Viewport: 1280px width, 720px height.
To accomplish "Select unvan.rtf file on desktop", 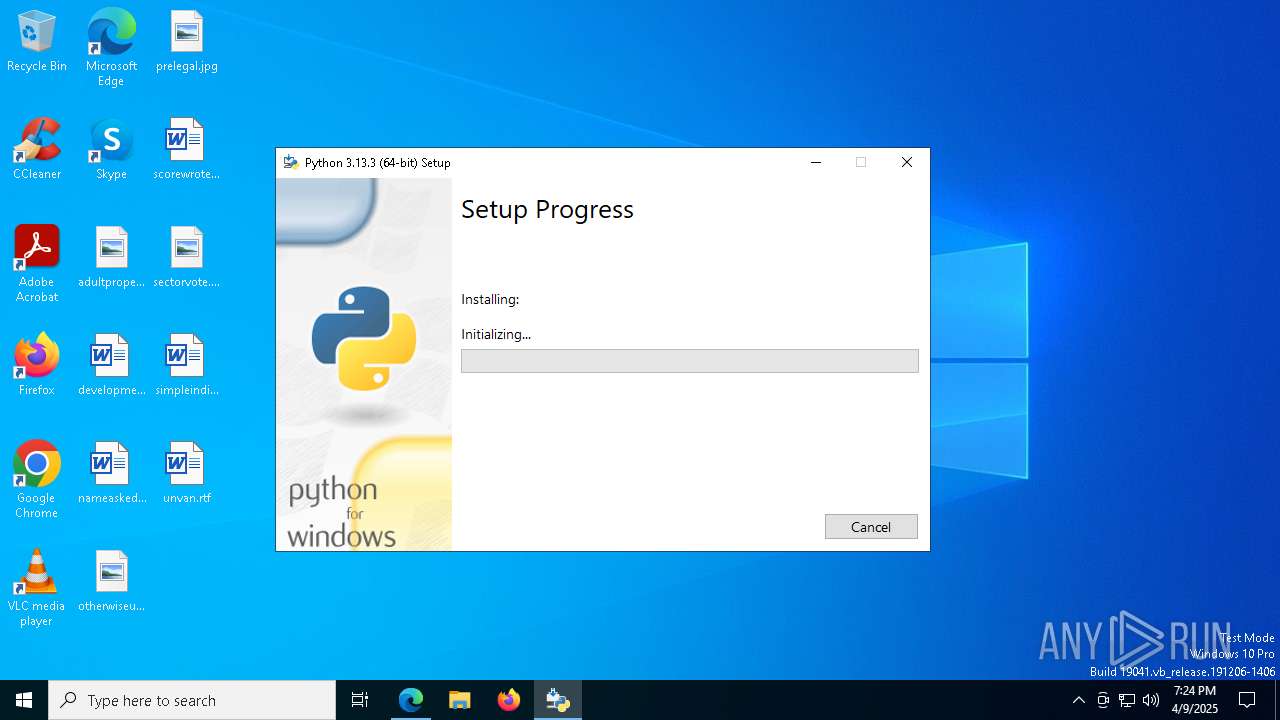I will [187, 474].
